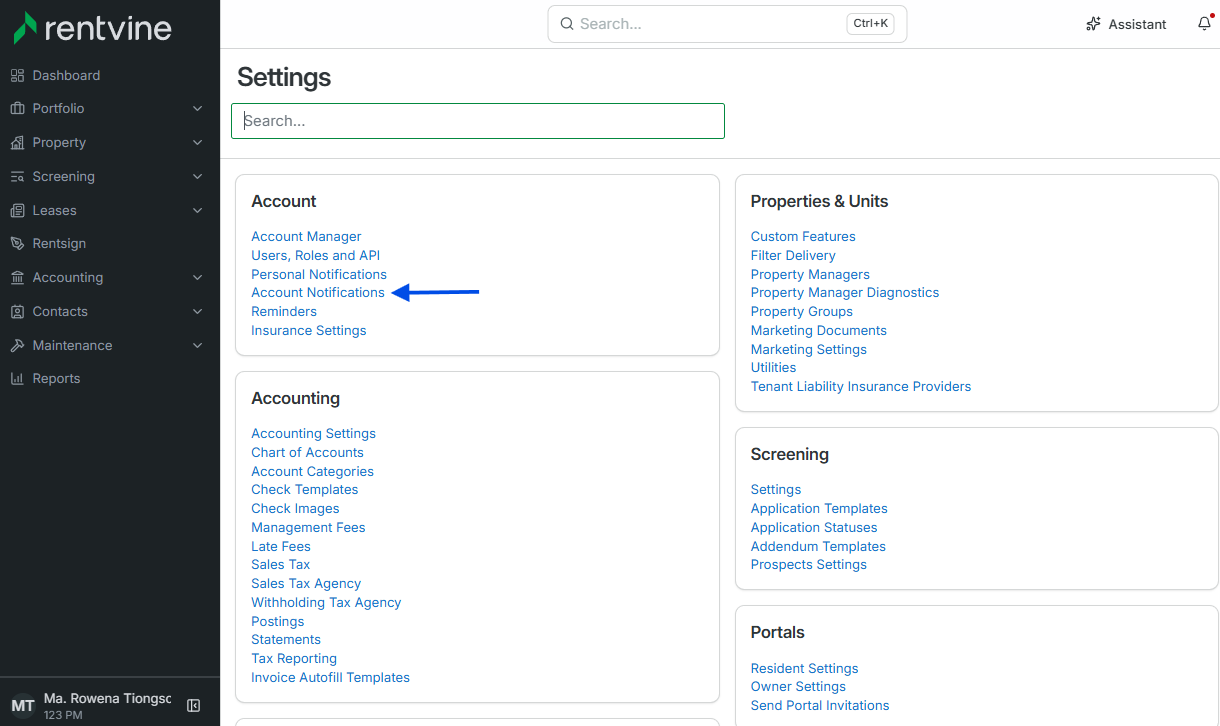Select Leases in the sidebar
1220x726 pixels.
(54, 210)
